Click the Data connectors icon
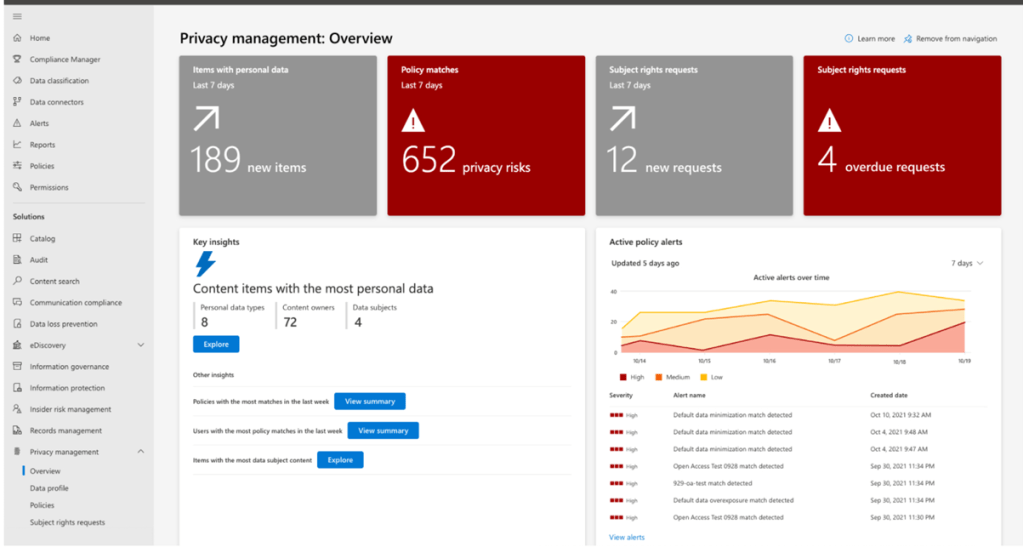This screenshot has width=1023, height=547. (x=18, y=102)
